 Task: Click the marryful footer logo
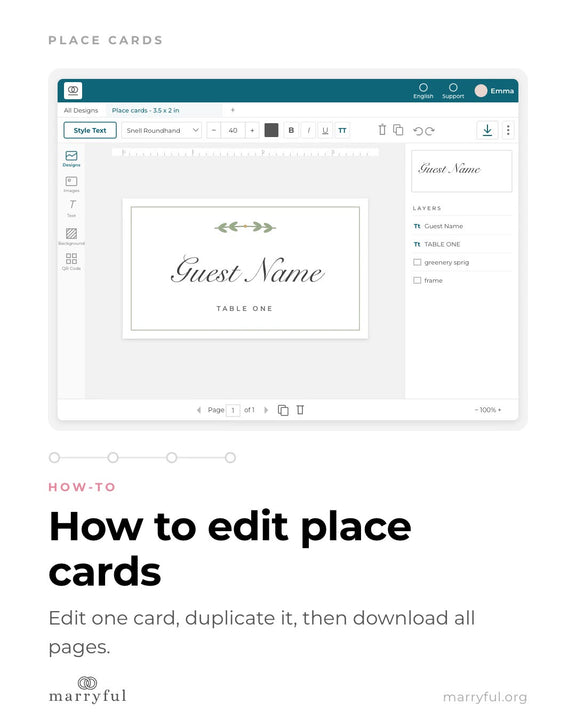(x=87, y=690)
